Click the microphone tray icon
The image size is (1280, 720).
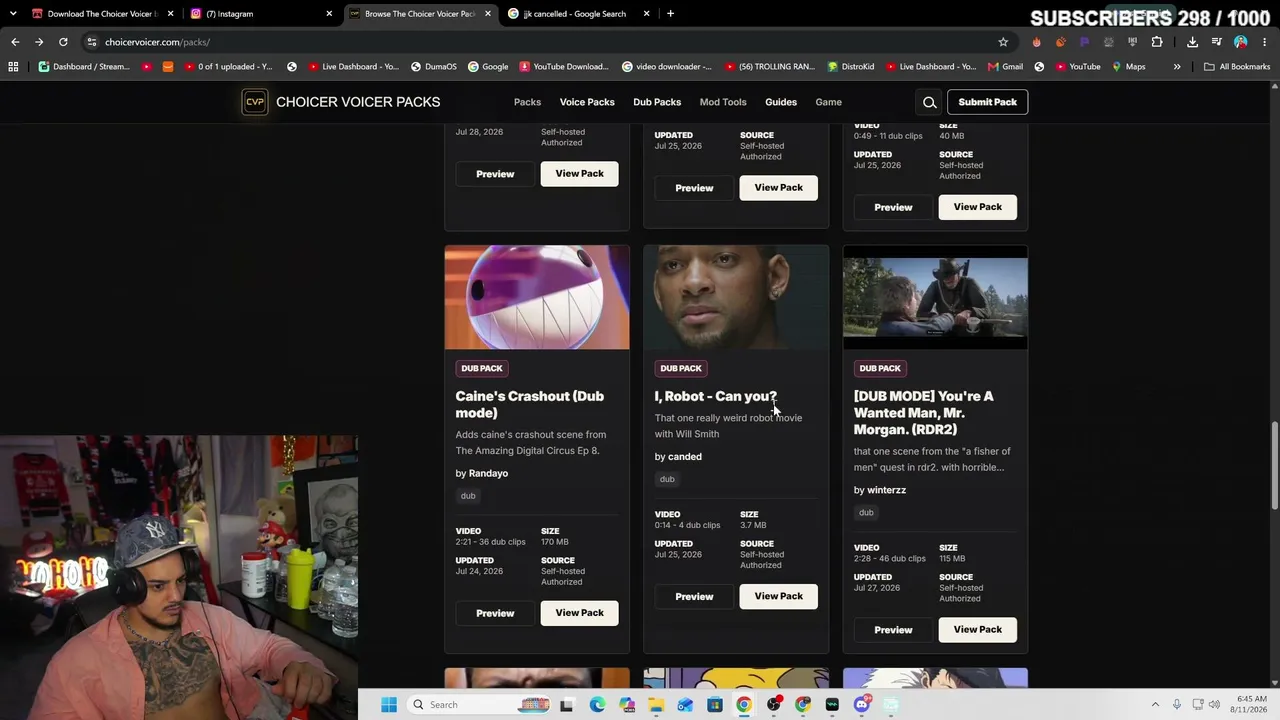click(1177, 705)
